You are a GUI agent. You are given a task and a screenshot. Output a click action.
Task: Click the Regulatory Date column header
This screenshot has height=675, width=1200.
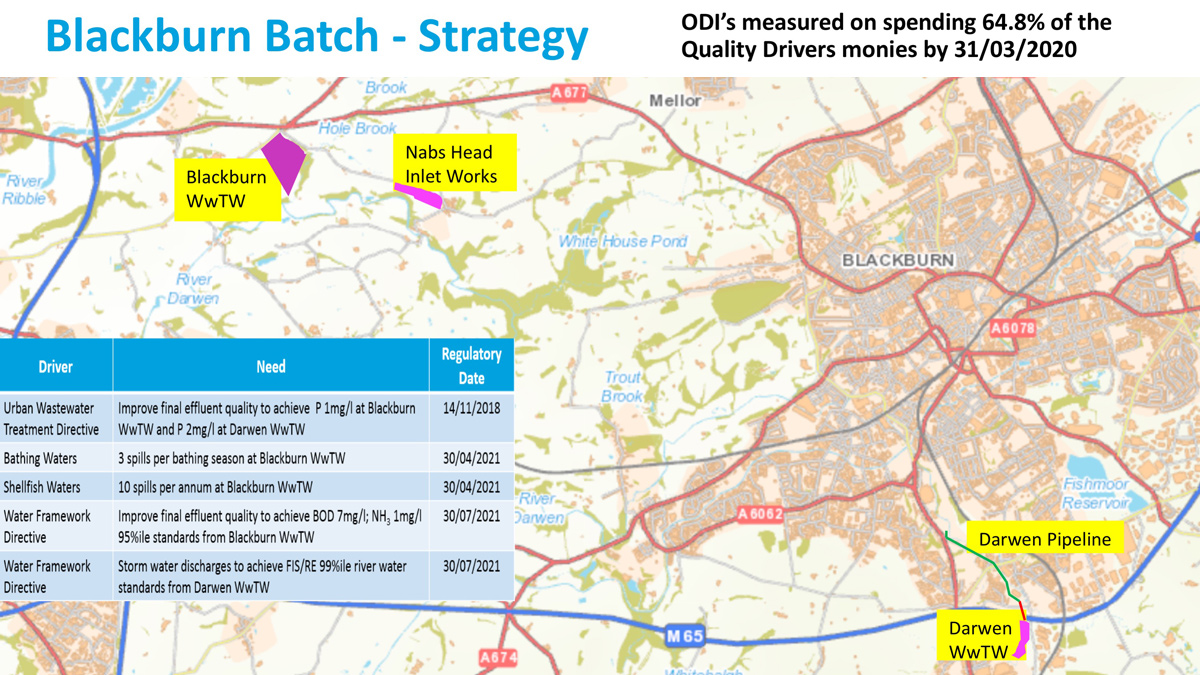tap(471, 366)
